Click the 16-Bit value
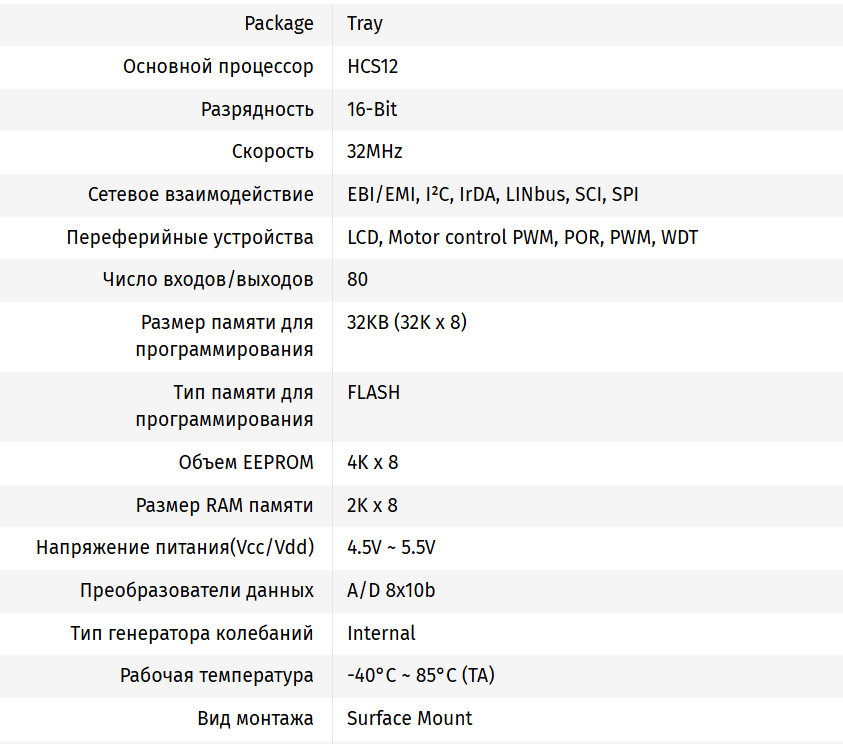 click(x=372, y=109)
